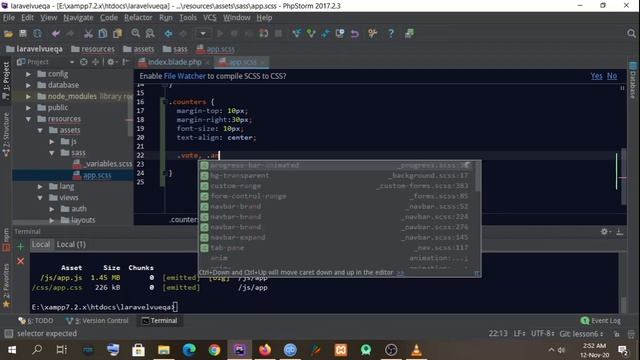Close terminal session with red X

click(x=20, y=261)
